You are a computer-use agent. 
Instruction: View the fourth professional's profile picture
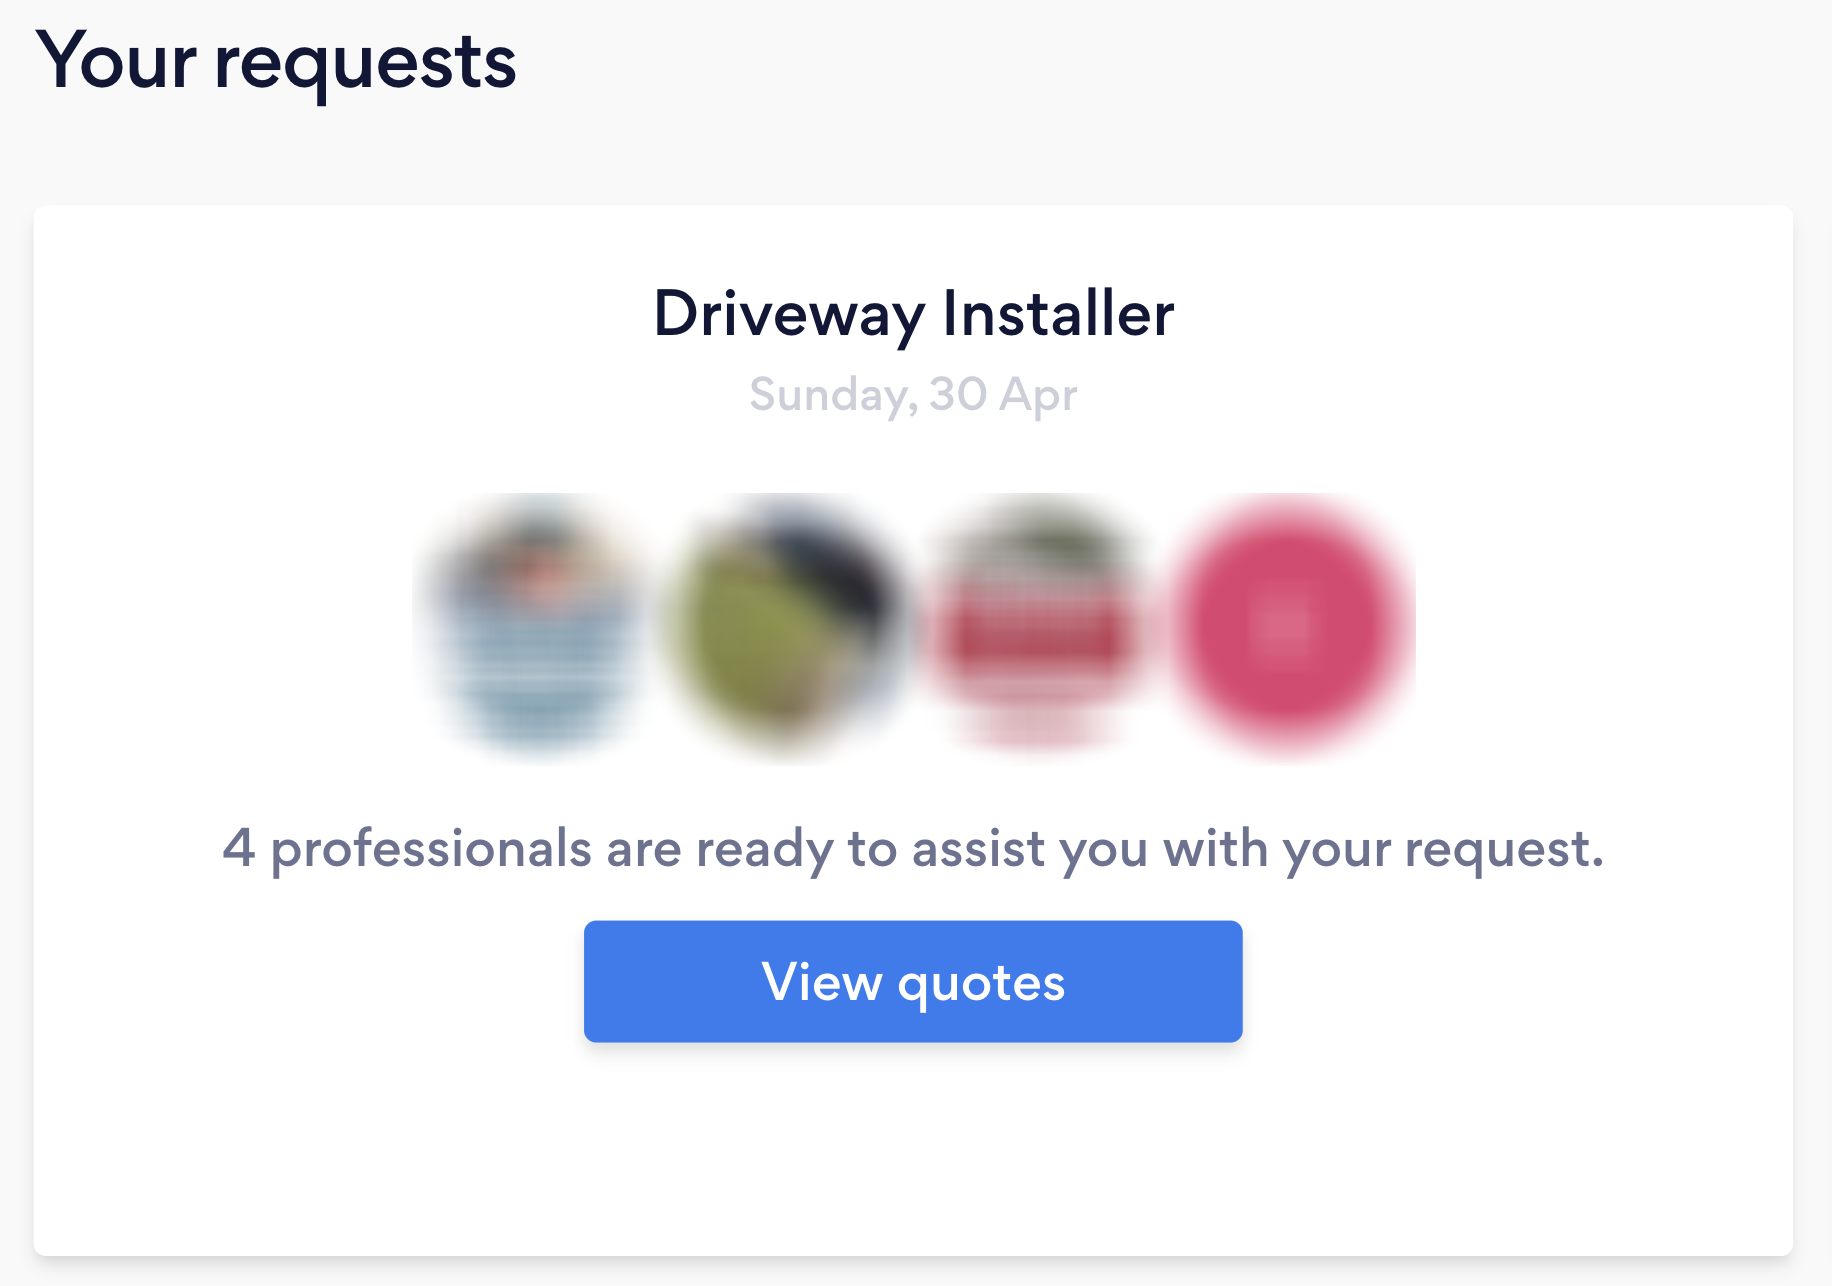(1285, 627)
